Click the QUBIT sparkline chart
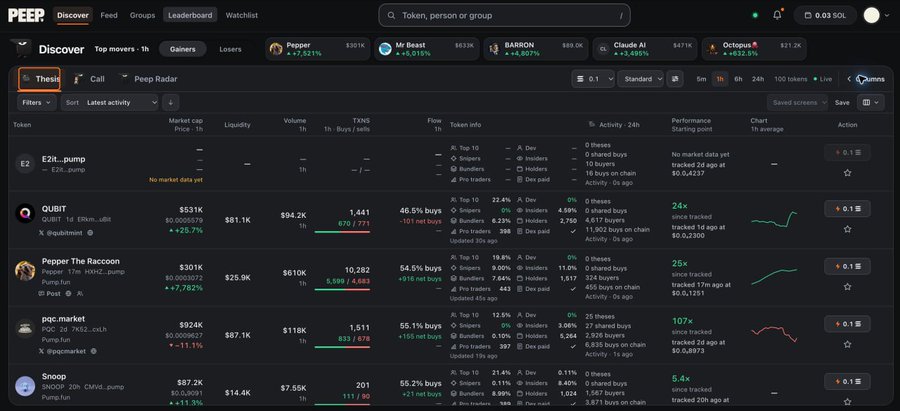Screen dimensions: 900x411 point(774,220)
